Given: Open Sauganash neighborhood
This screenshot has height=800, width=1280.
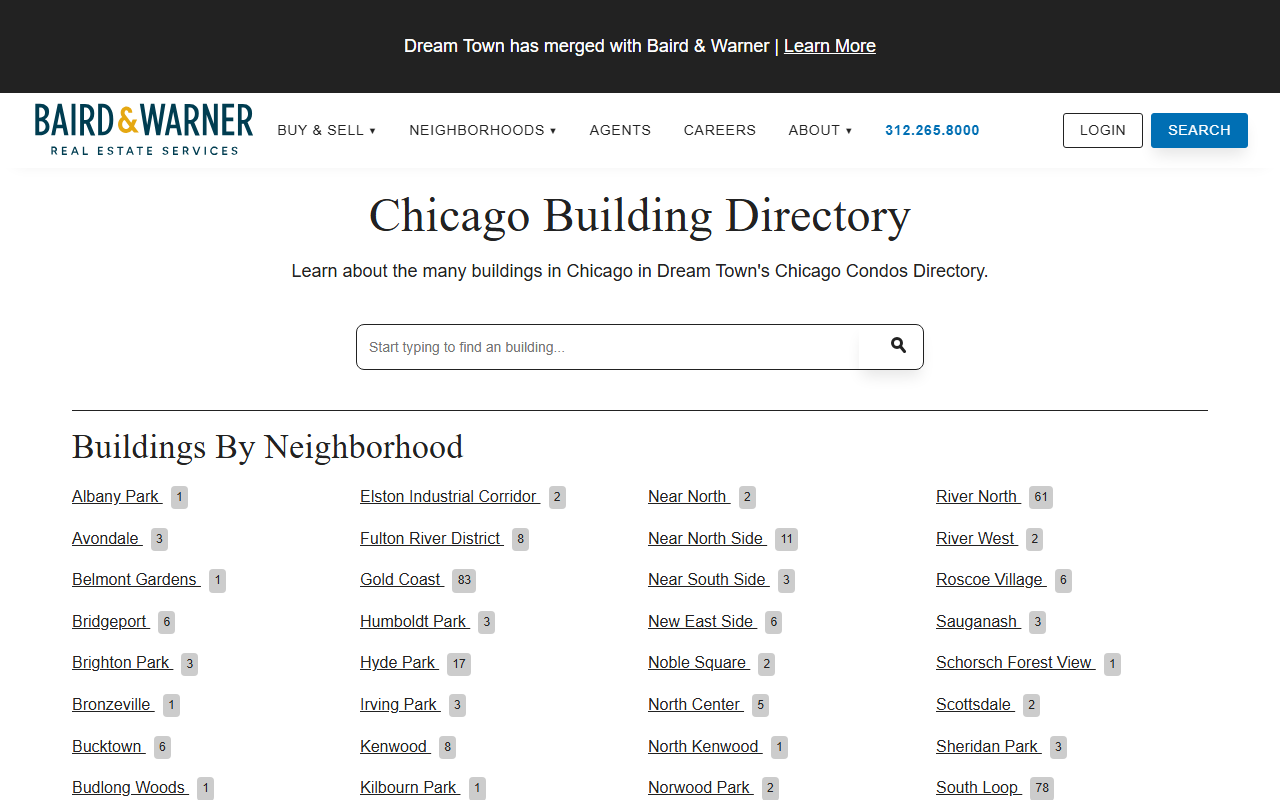Looking at the screenshot, I should [x=978, y=621].
